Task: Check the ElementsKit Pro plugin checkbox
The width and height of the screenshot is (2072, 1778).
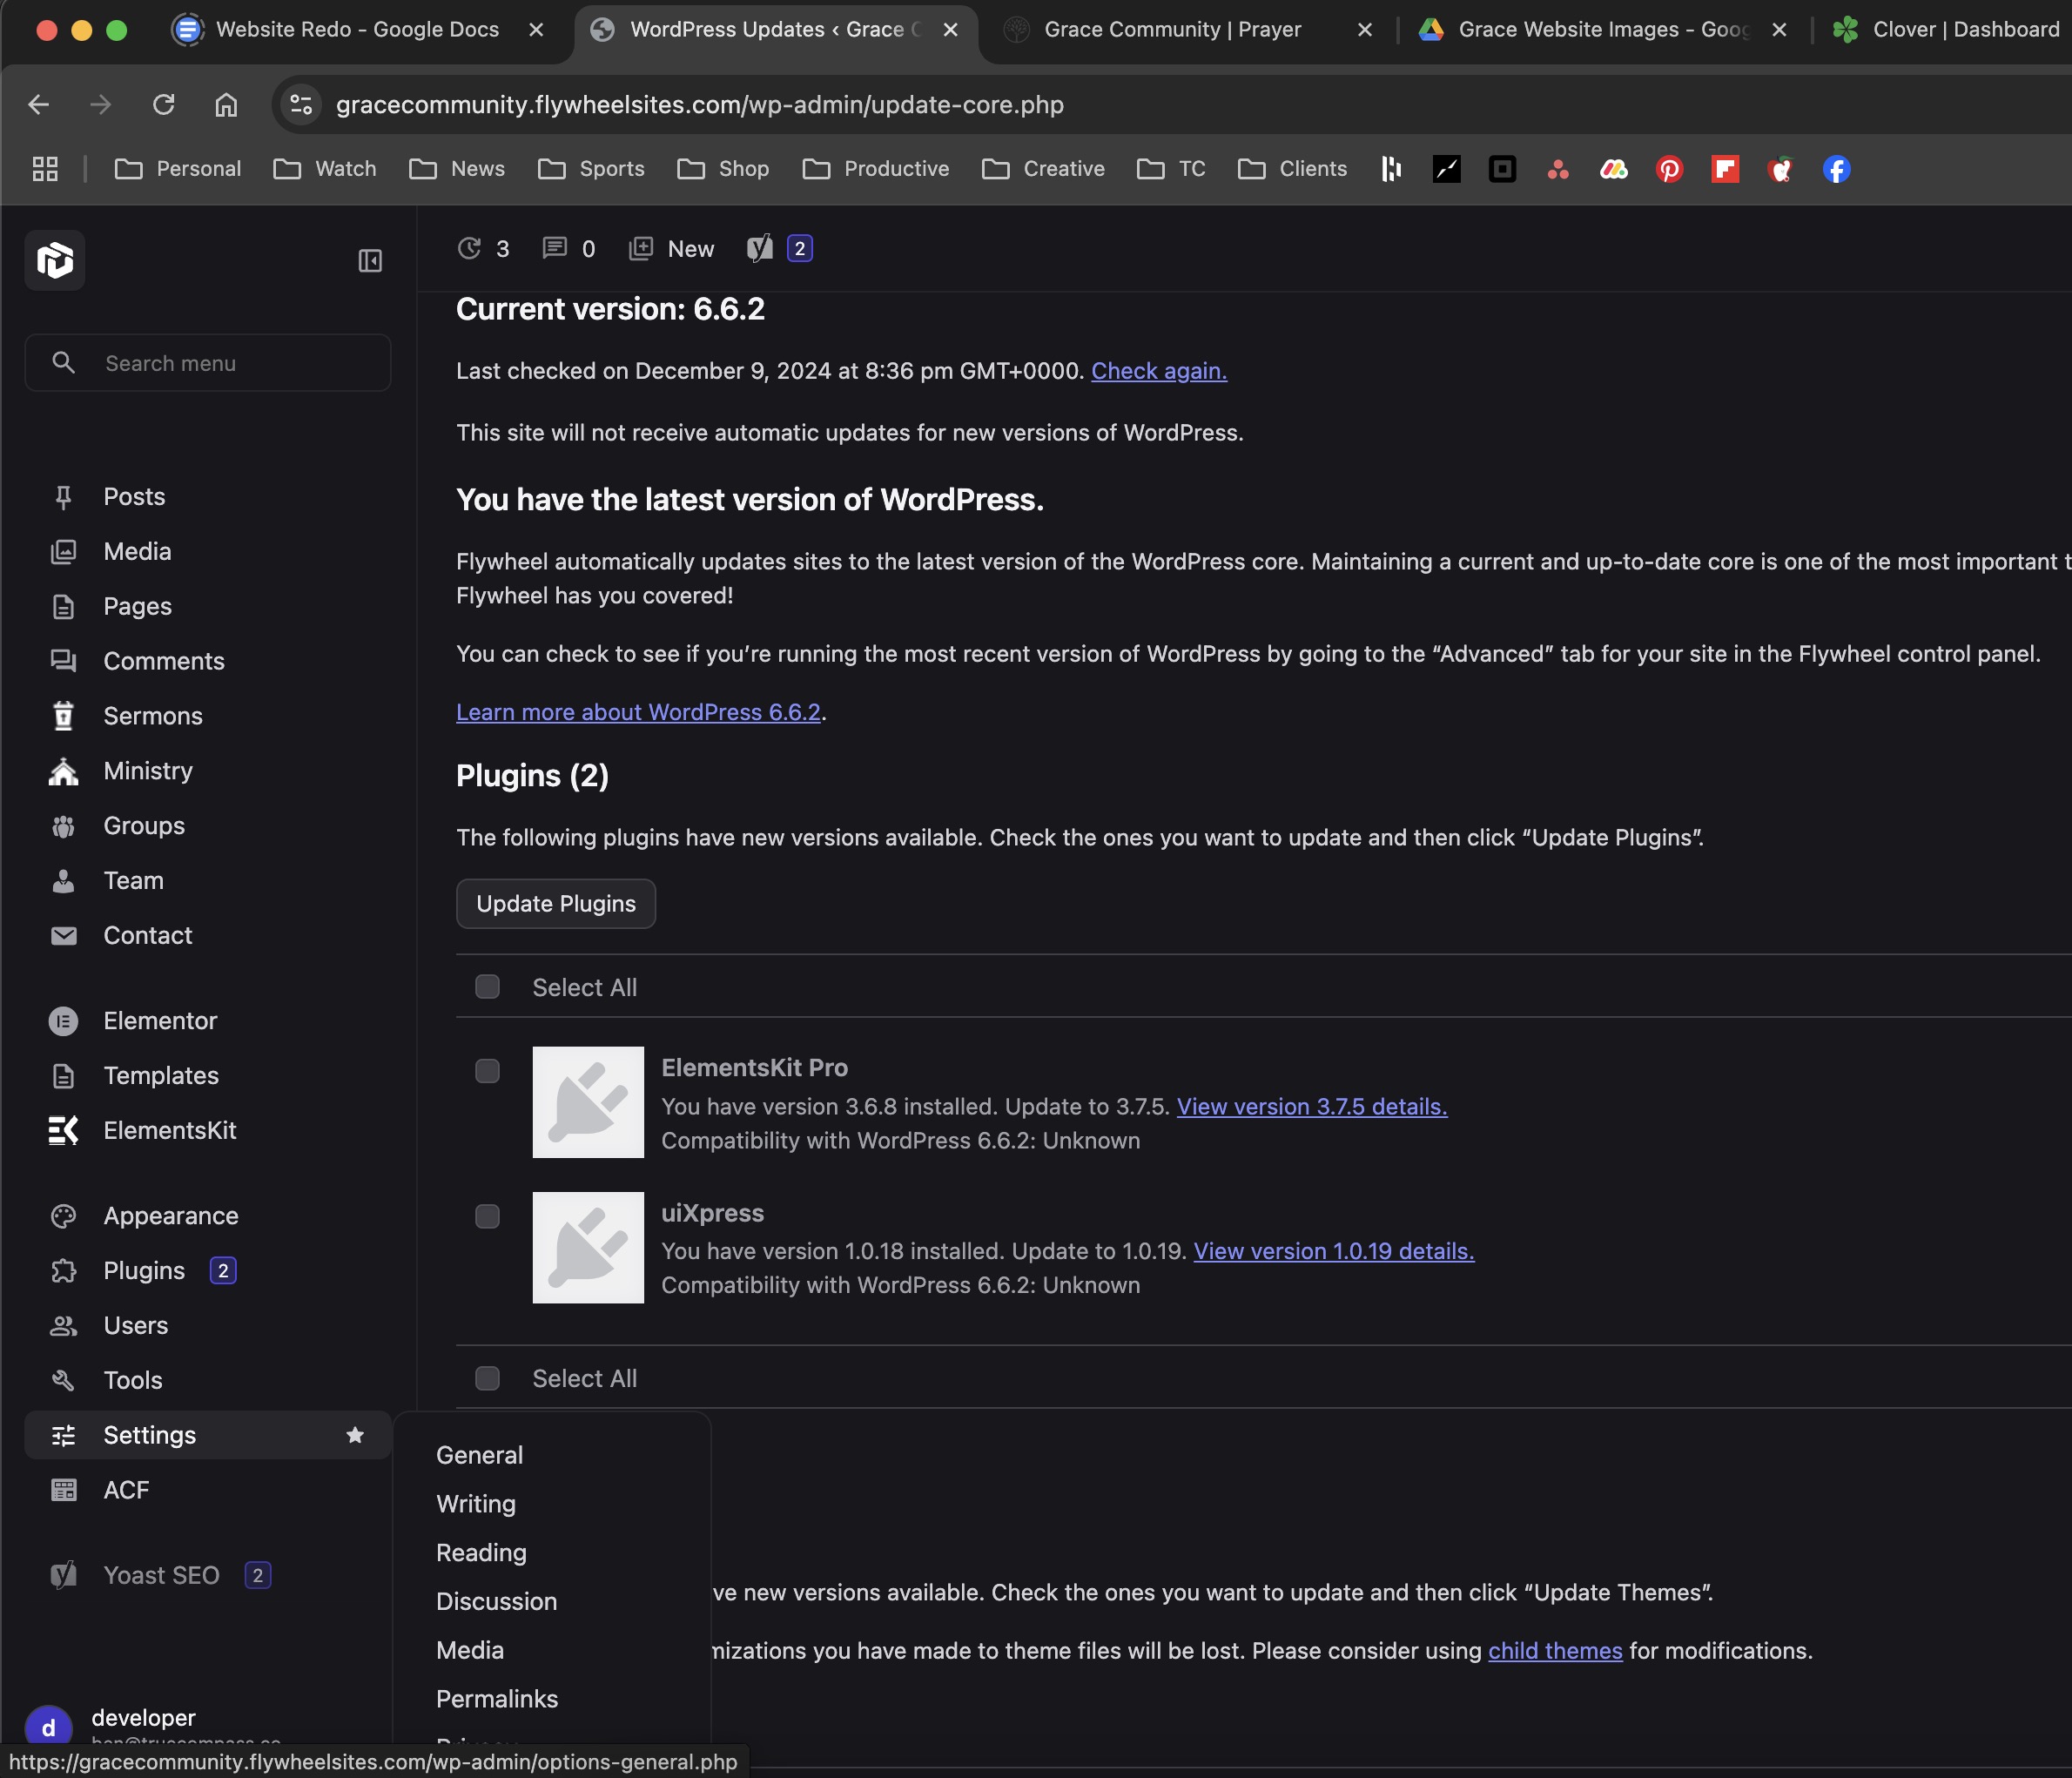Action: click(487, 1071)
